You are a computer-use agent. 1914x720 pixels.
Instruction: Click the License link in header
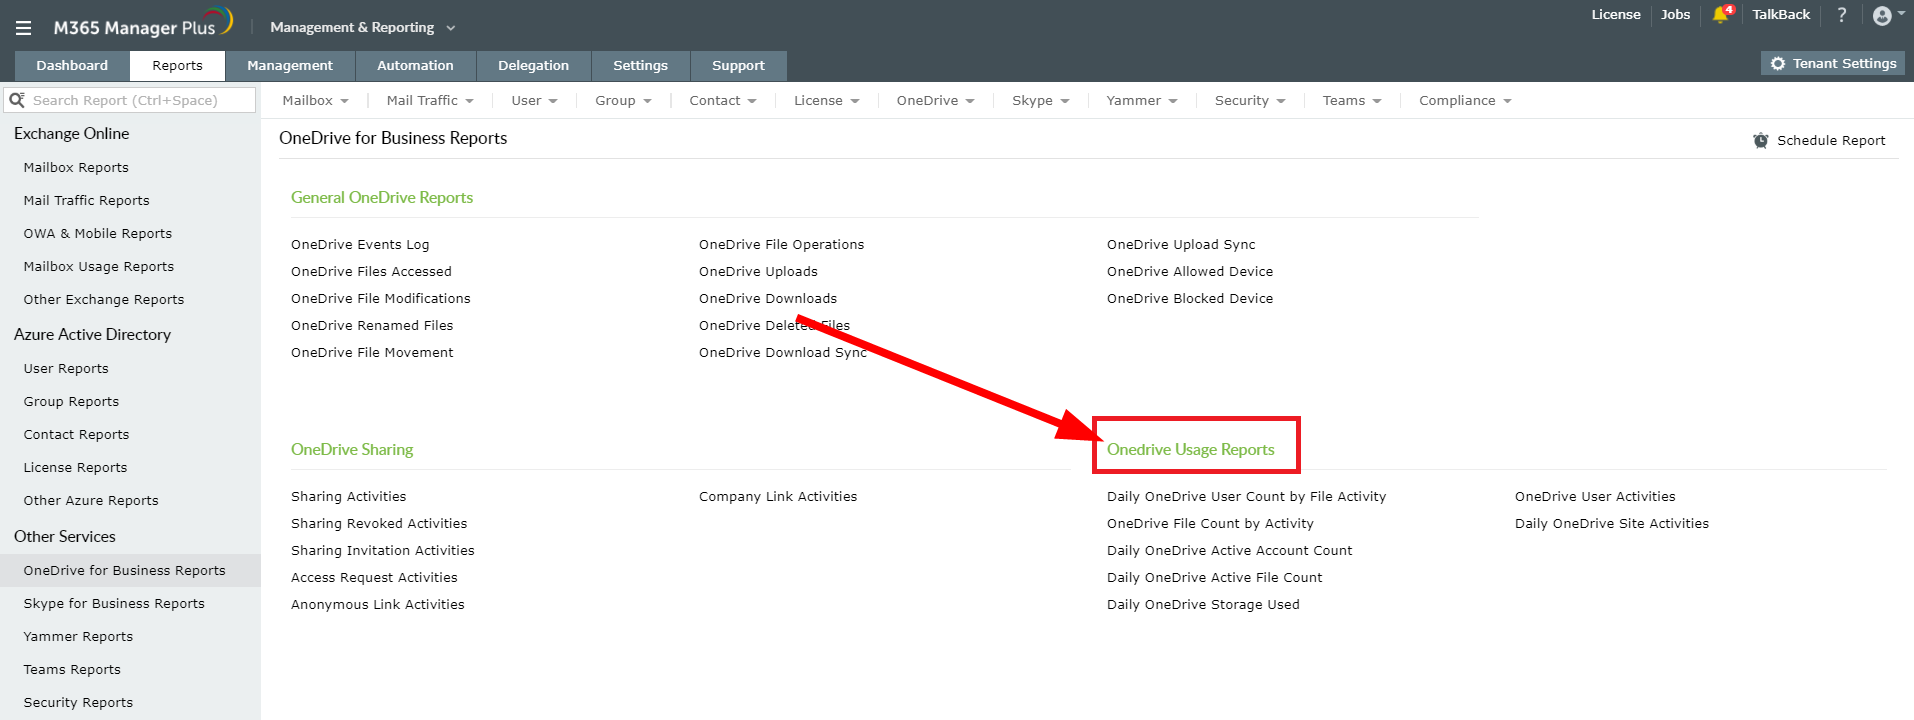tap(1616, 15)
